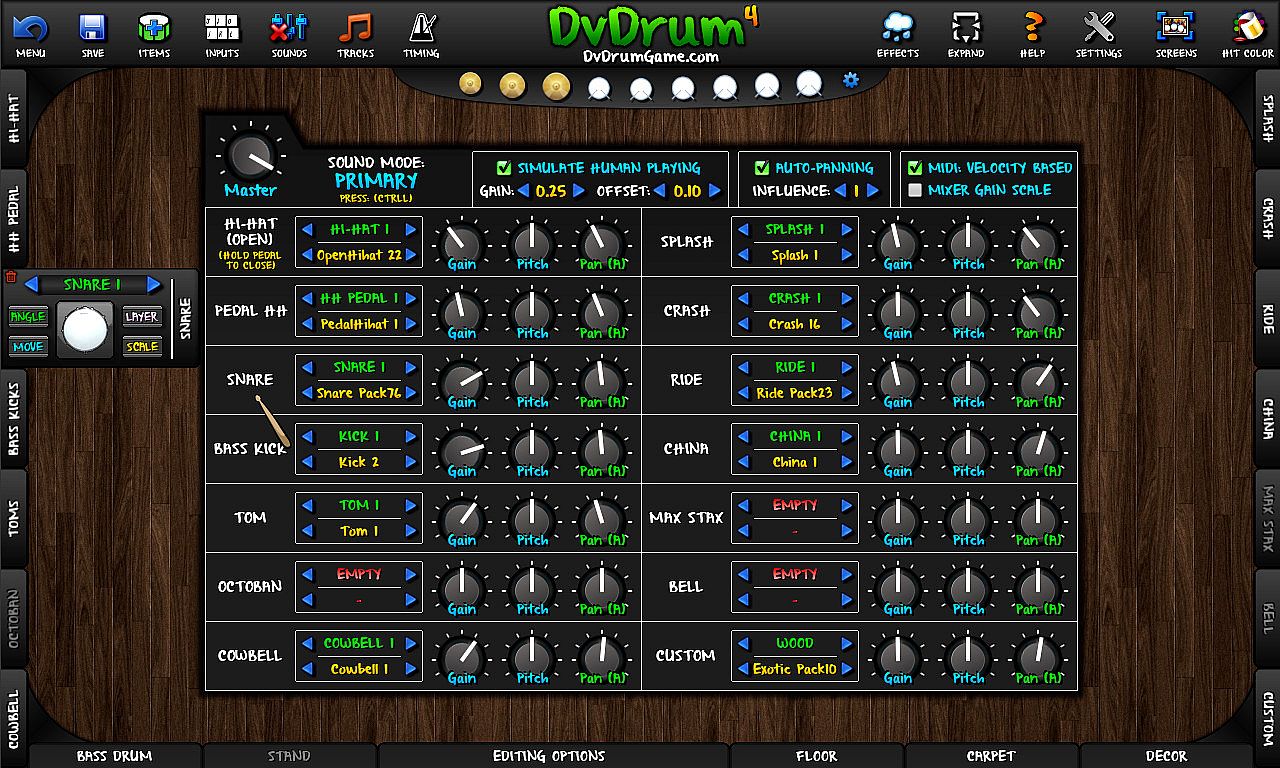
Task: Click the trash icon above Snare panel
Action: (x=11, y=277)
